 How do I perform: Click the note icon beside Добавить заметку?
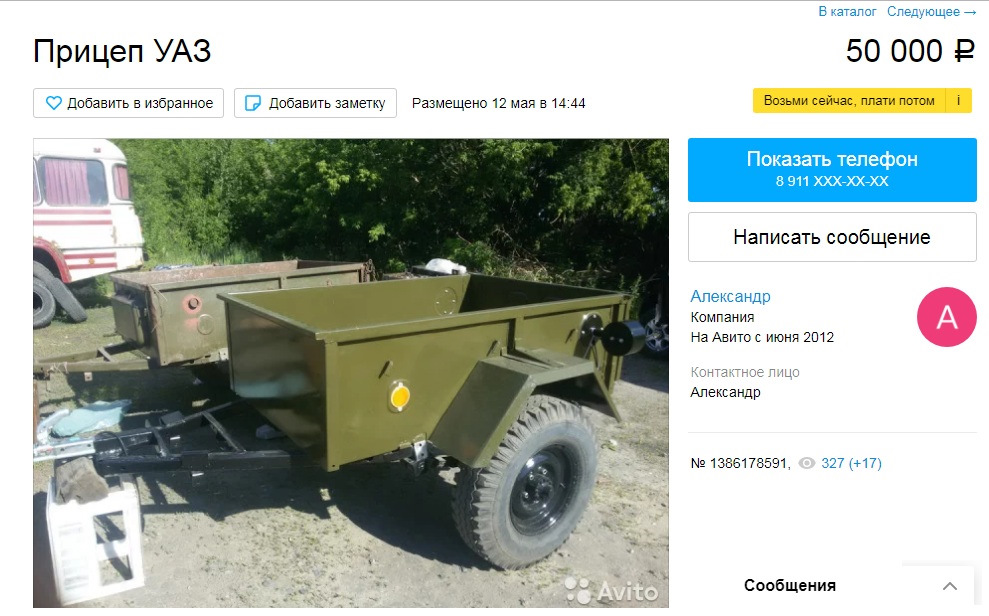pyautogui.click(x=252, y=103)
